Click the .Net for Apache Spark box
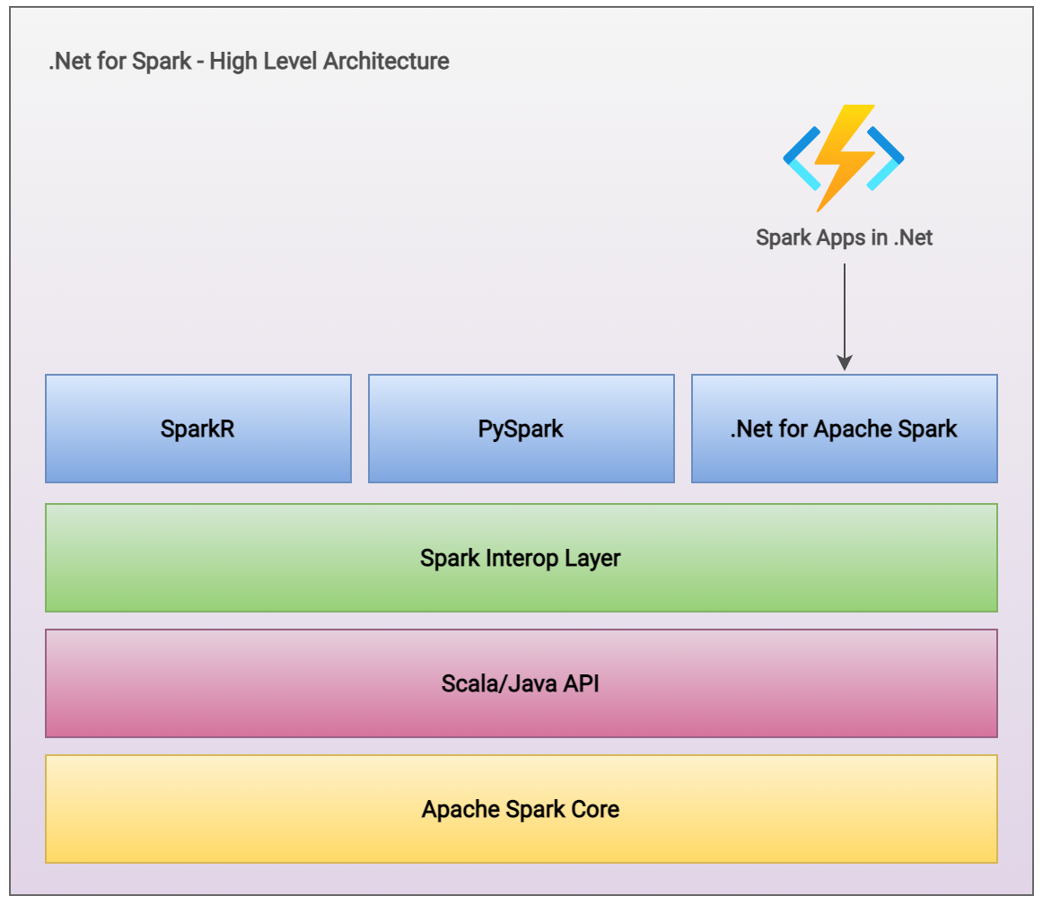This screenshot has width=1040, height=904. click(844, 428)
